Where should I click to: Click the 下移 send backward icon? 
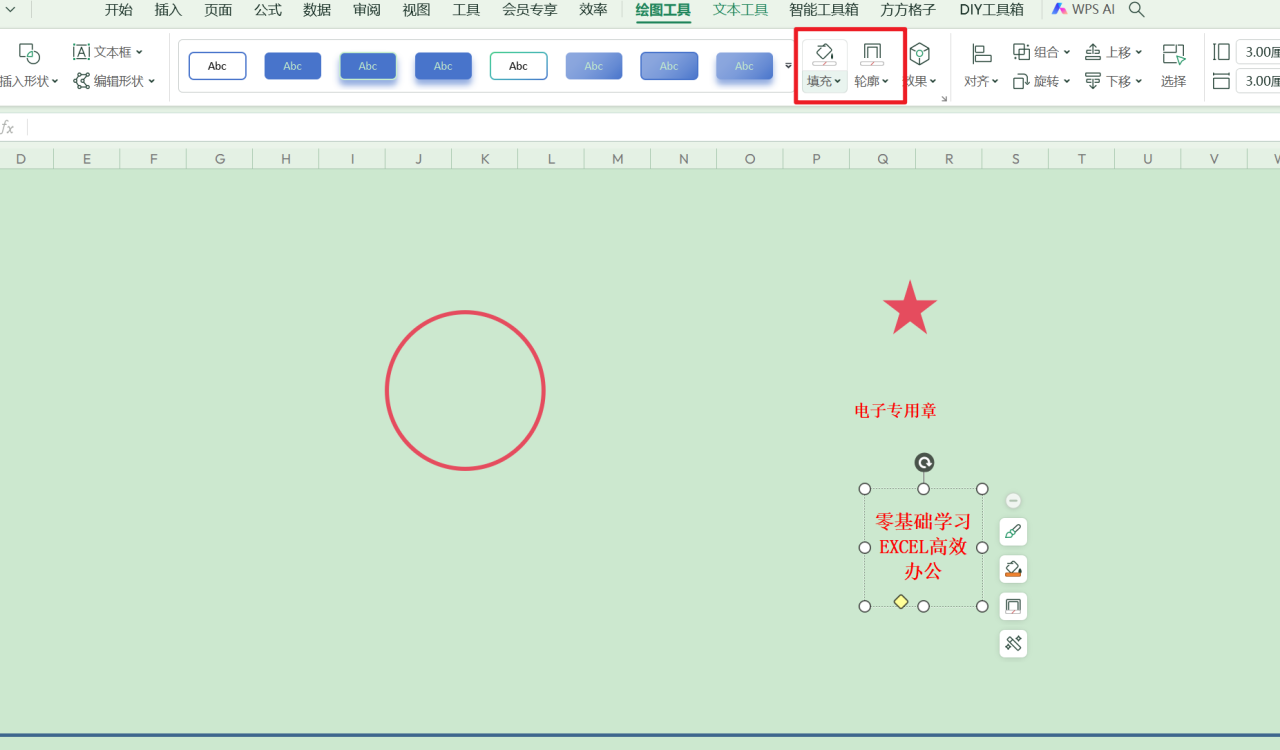tap(1093, 81)
